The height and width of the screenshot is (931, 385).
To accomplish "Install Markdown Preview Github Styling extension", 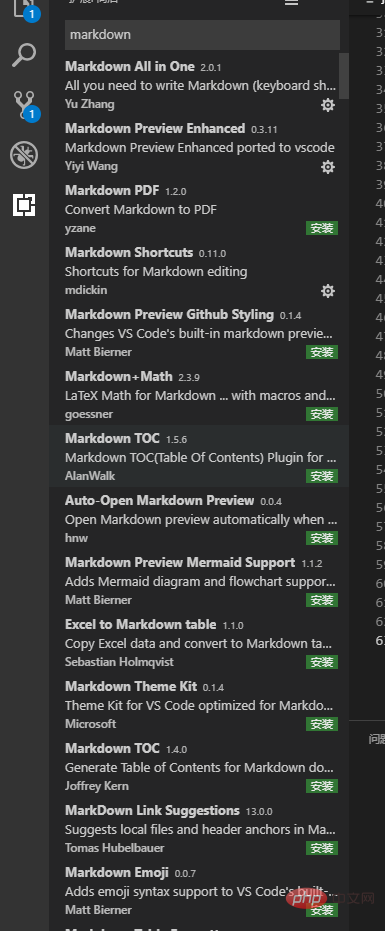I will point(322,352).
